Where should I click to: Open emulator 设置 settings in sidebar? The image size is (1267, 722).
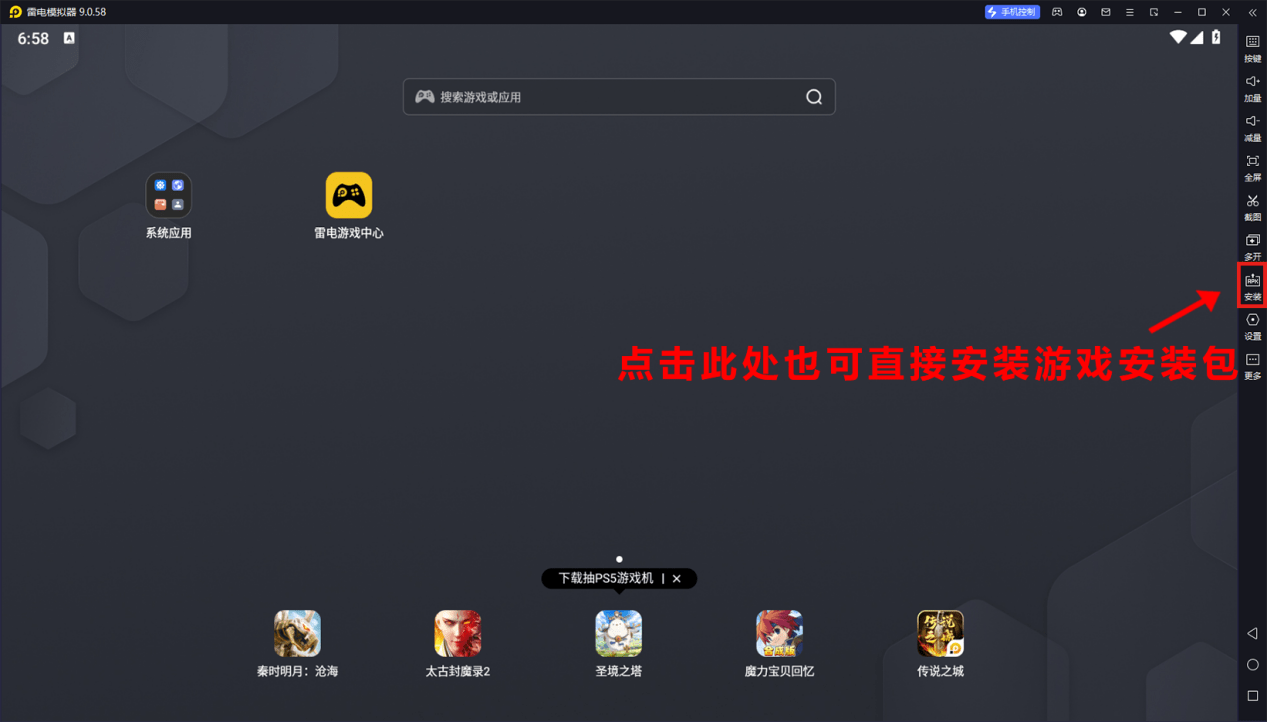(1252, 325)
